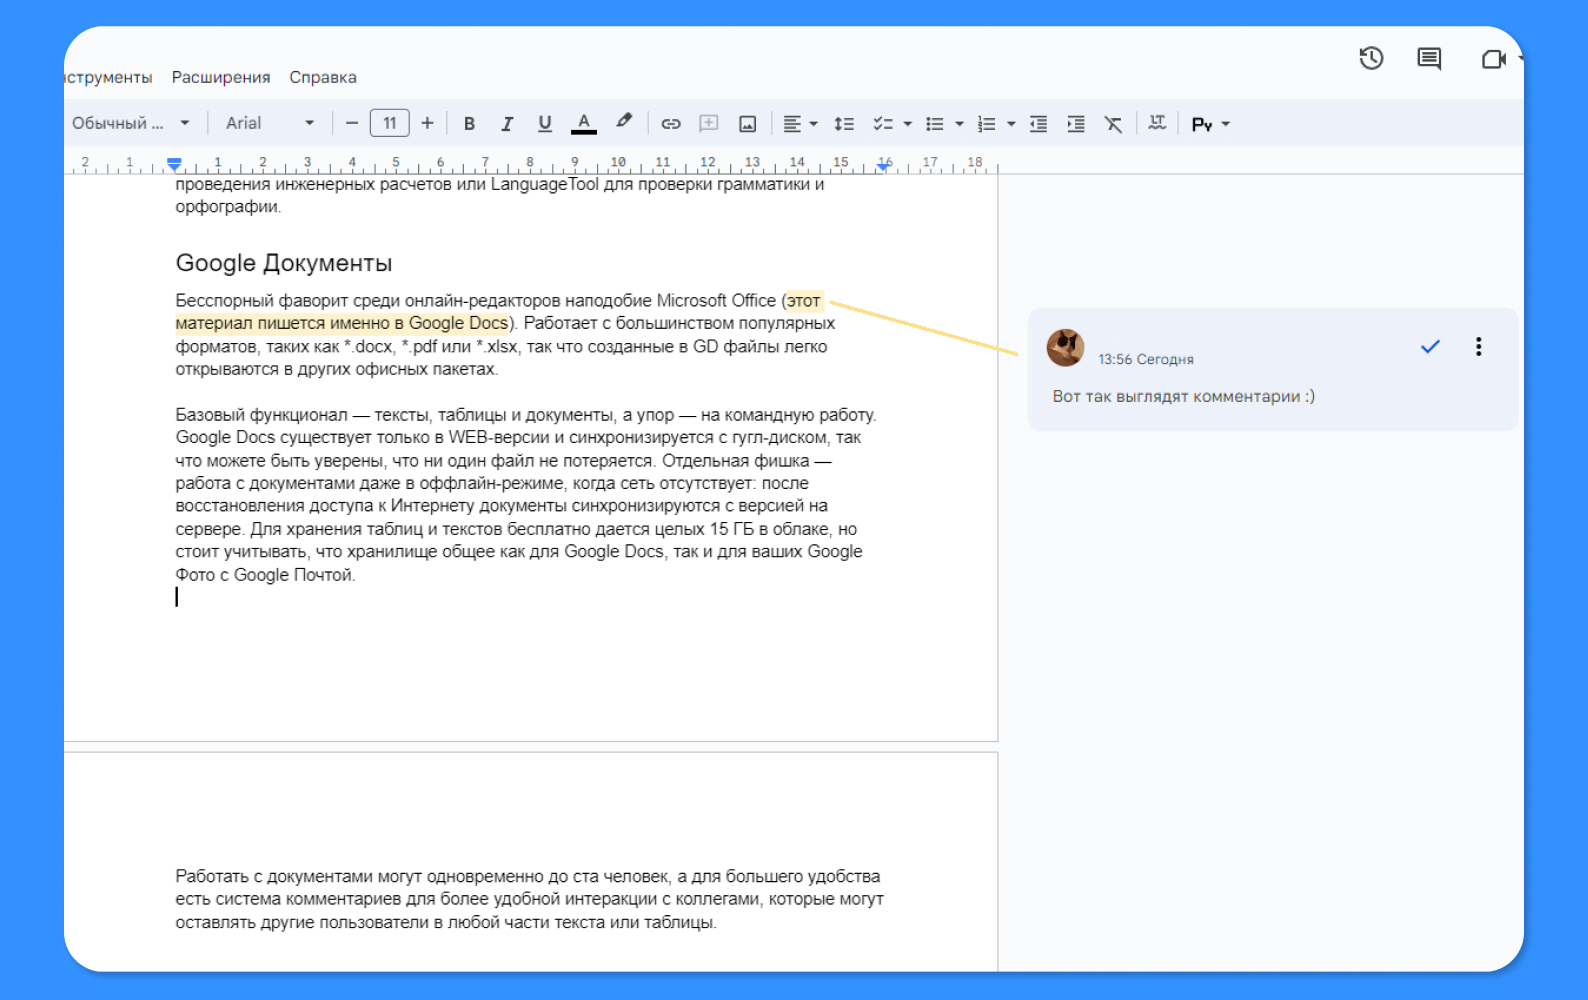Screen dimensions: 1588x1000
Task: Open the partially visible Инструменты menu
Action: [108, 77]
